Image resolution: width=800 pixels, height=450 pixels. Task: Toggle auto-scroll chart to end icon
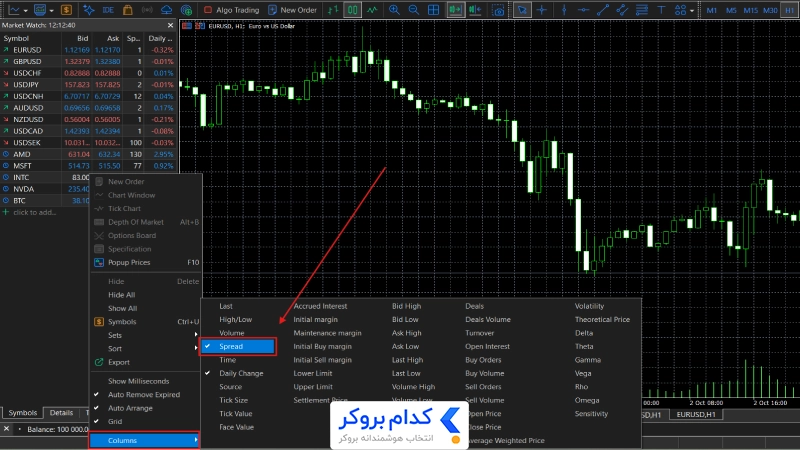(x=455, y=10)
